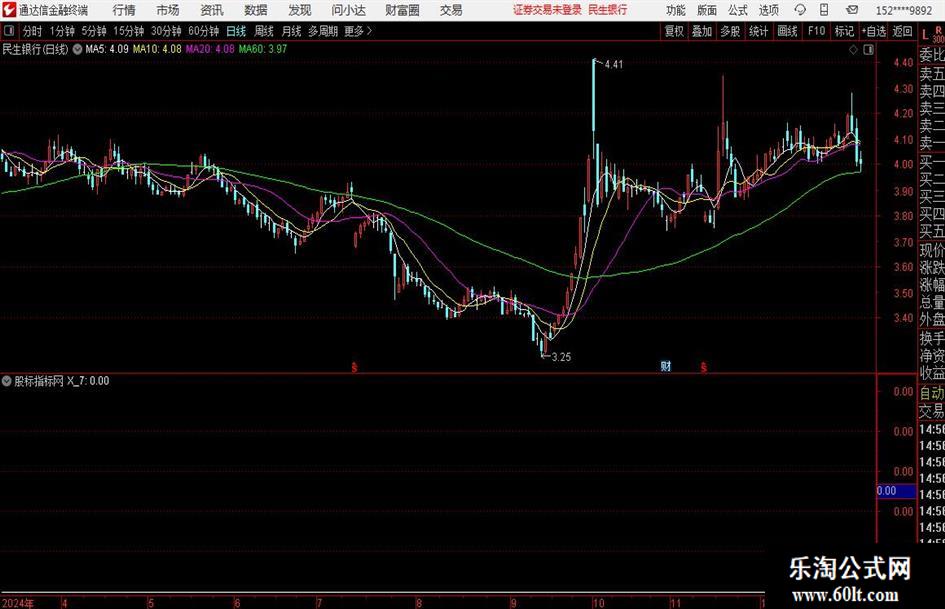Open the 公式 menu
Screen dimensions: 945x609
[x=738, y=10]
